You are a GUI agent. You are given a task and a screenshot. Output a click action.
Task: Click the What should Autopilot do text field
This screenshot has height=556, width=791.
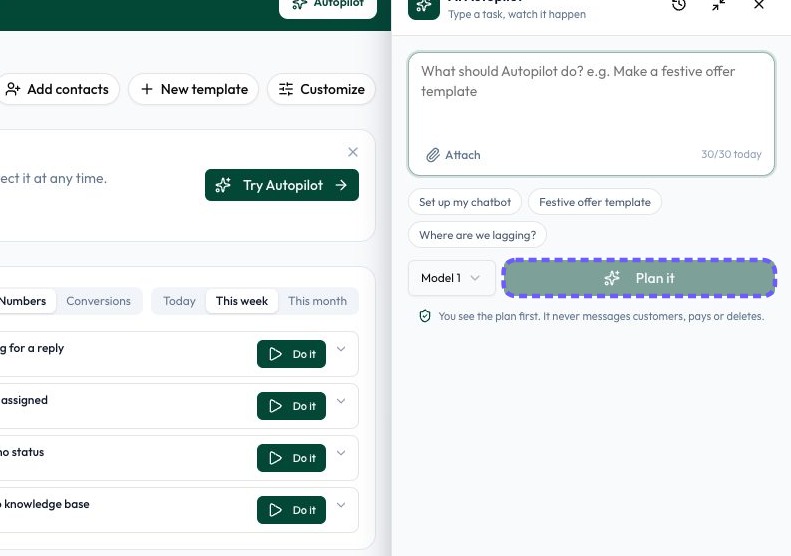point(591,114)
